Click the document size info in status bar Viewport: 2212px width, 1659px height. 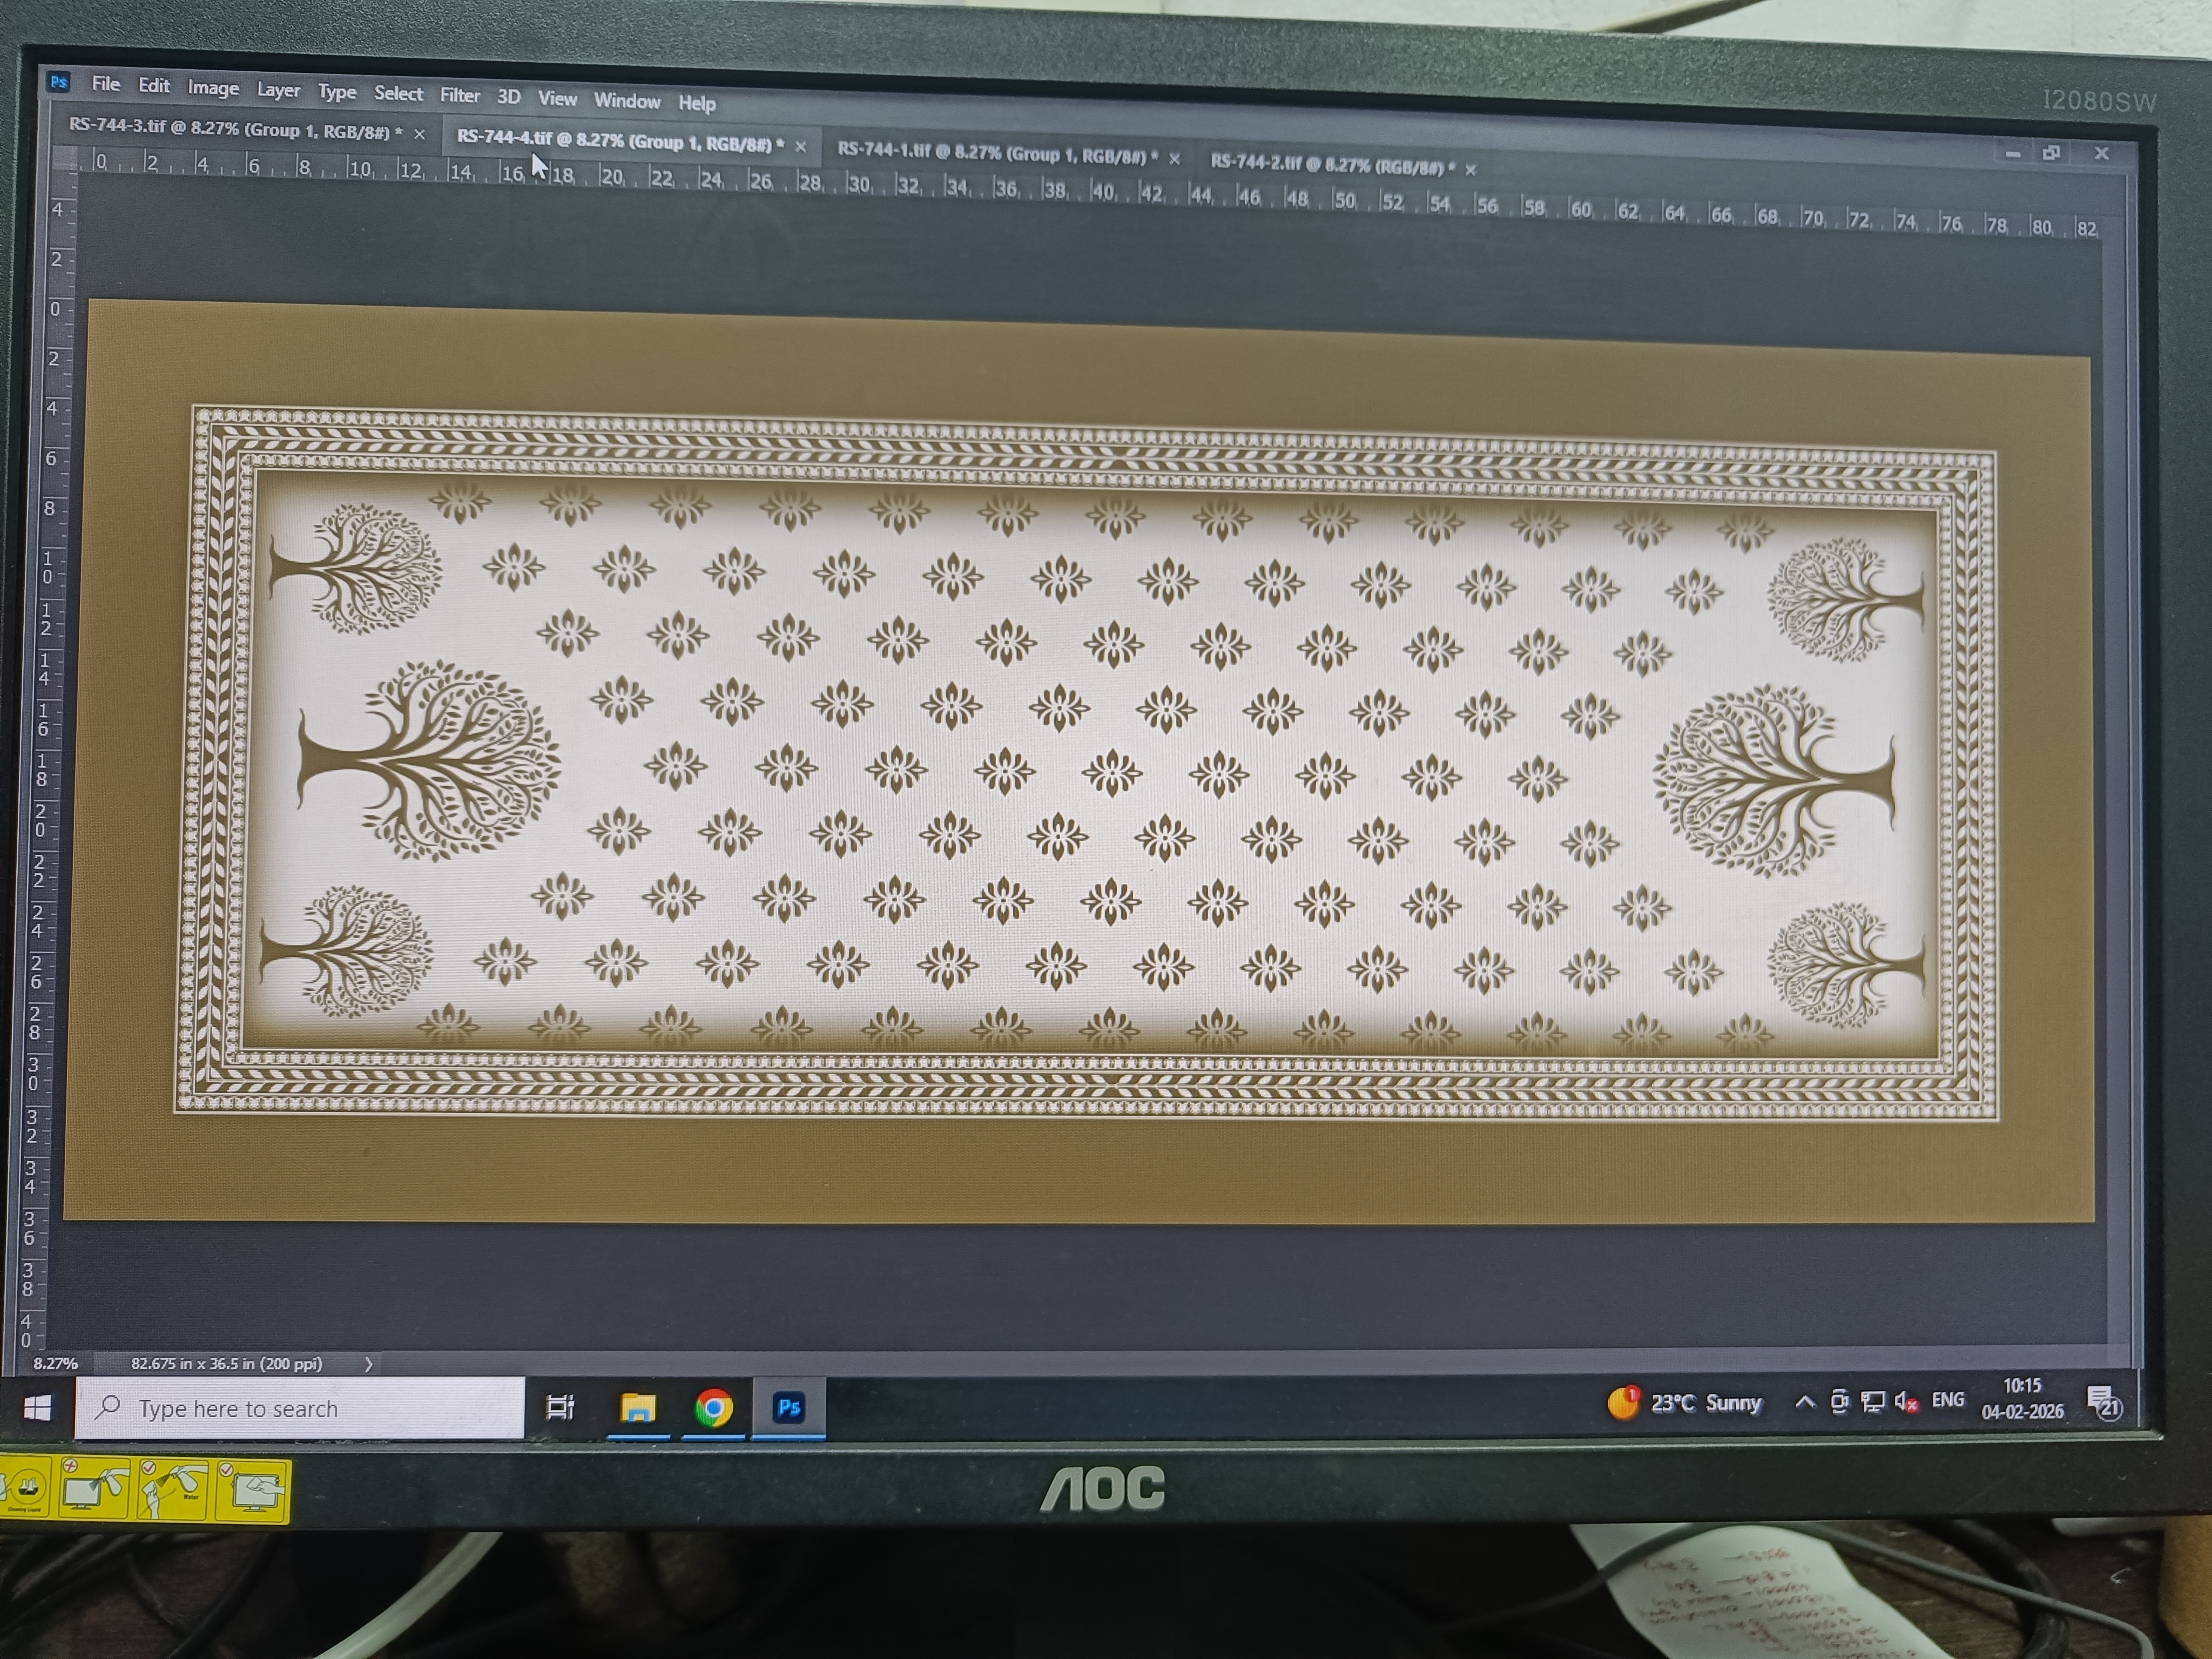(226, 1363)
